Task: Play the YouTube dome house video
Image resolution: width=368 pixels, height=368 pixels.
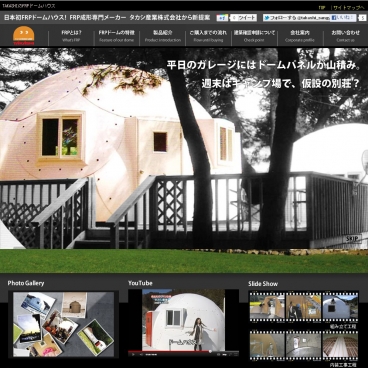Action: [x=183, y=320]
